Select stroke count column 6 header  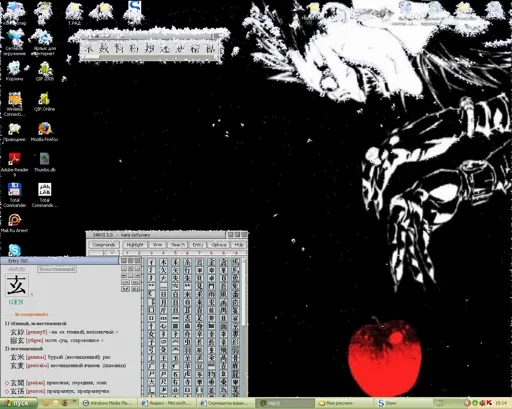click(187, 253)
